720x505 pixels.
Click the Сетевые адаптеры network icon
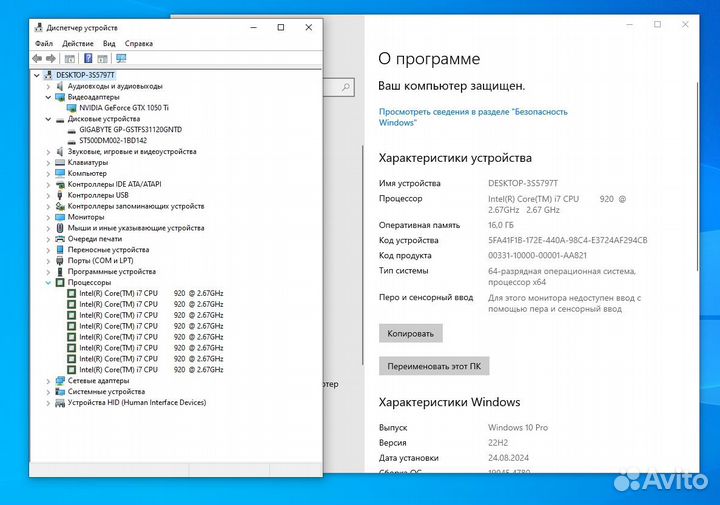[60, 381]
